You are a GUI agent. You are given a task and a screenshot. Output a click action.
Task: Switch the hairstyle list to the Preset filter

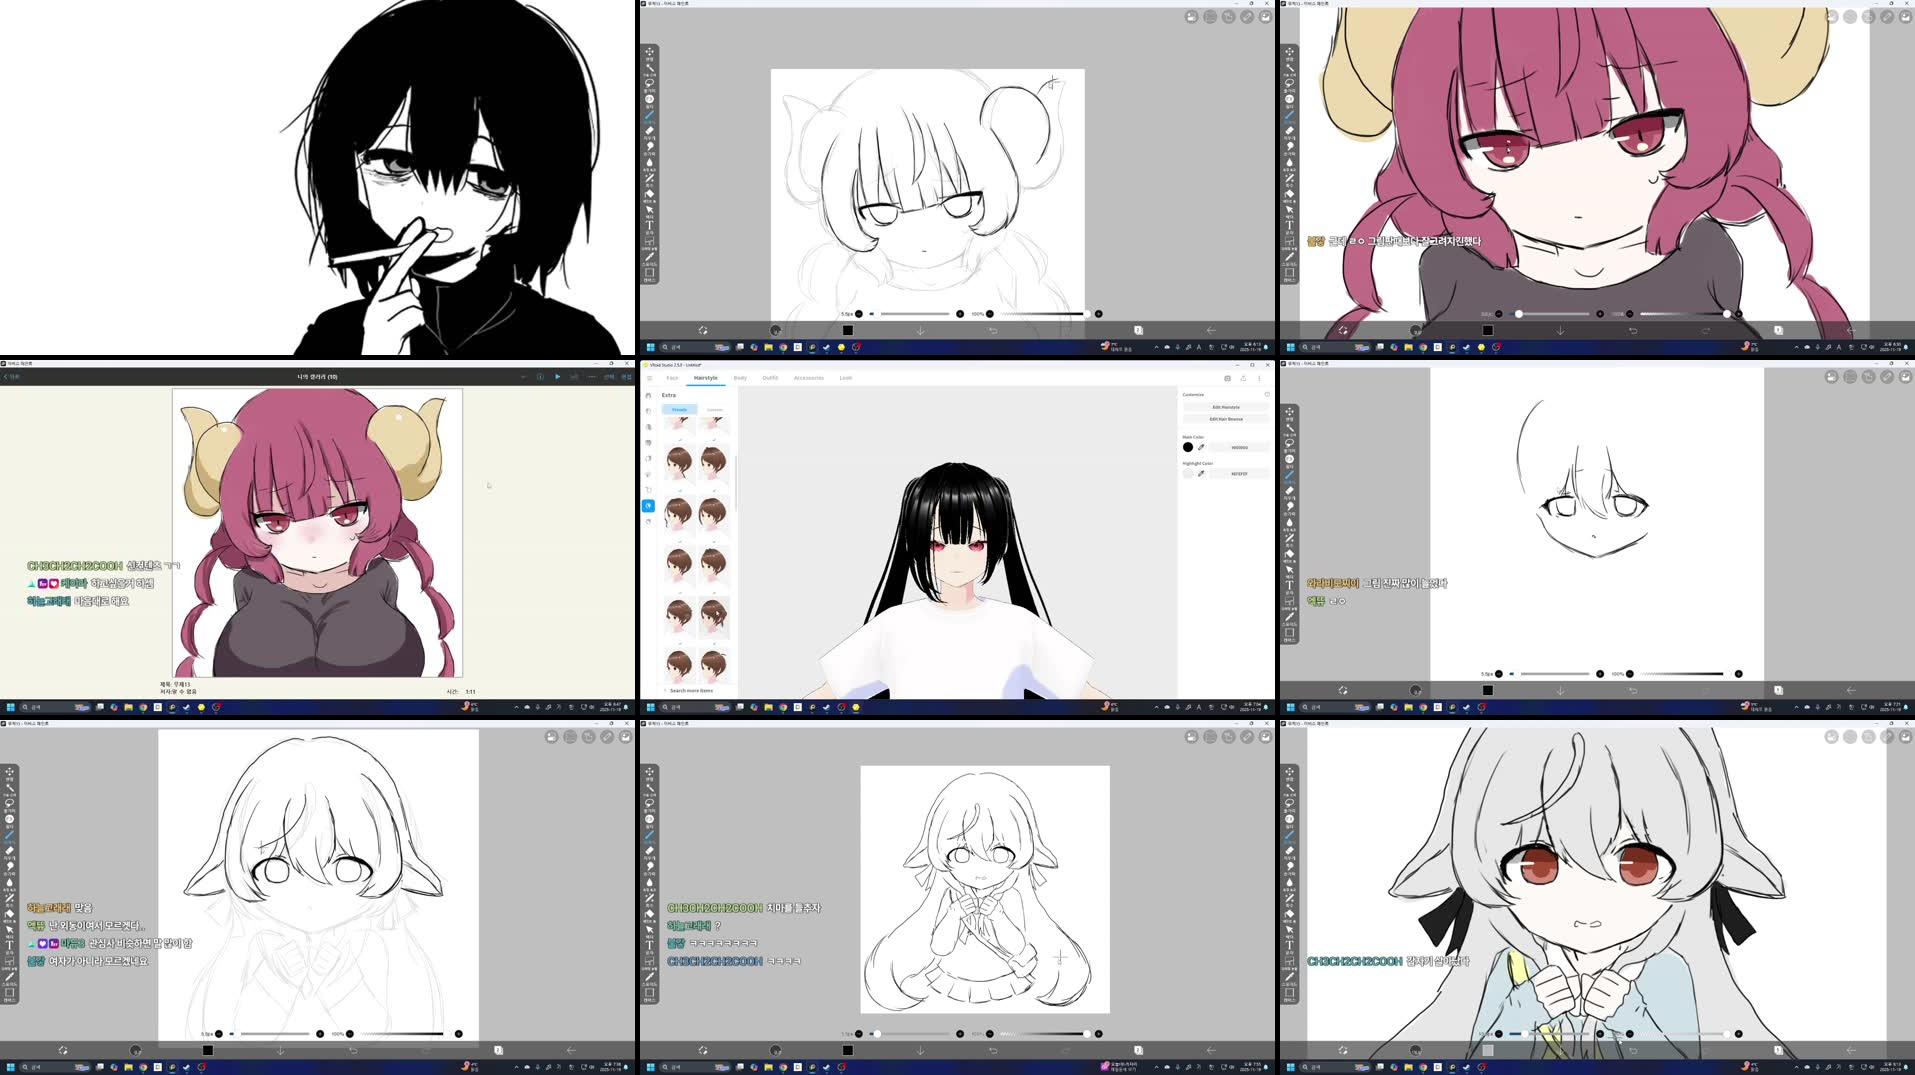(x=679, y=409)
